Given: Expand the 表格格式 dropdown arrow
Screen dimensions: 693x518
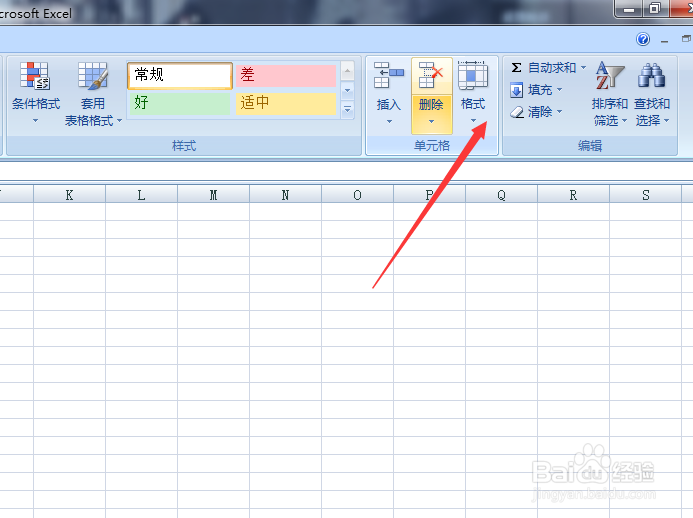Looking at the screenshot, I should (119, 120).
